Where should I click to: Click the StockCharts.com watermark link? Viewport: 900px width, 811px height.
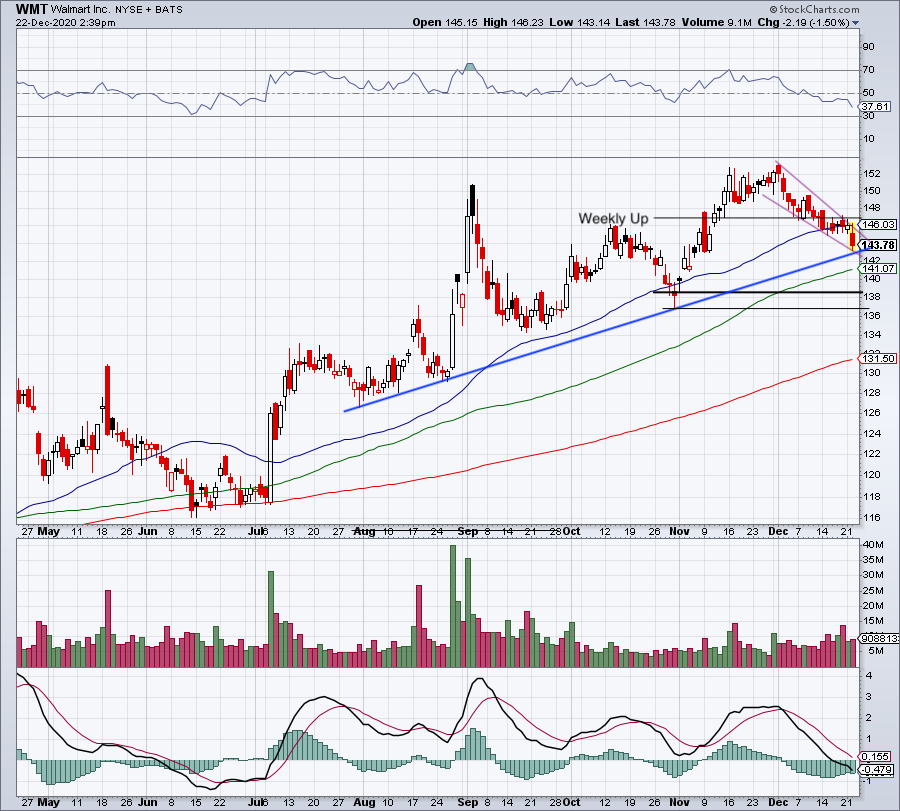click(x=814, y=9)
